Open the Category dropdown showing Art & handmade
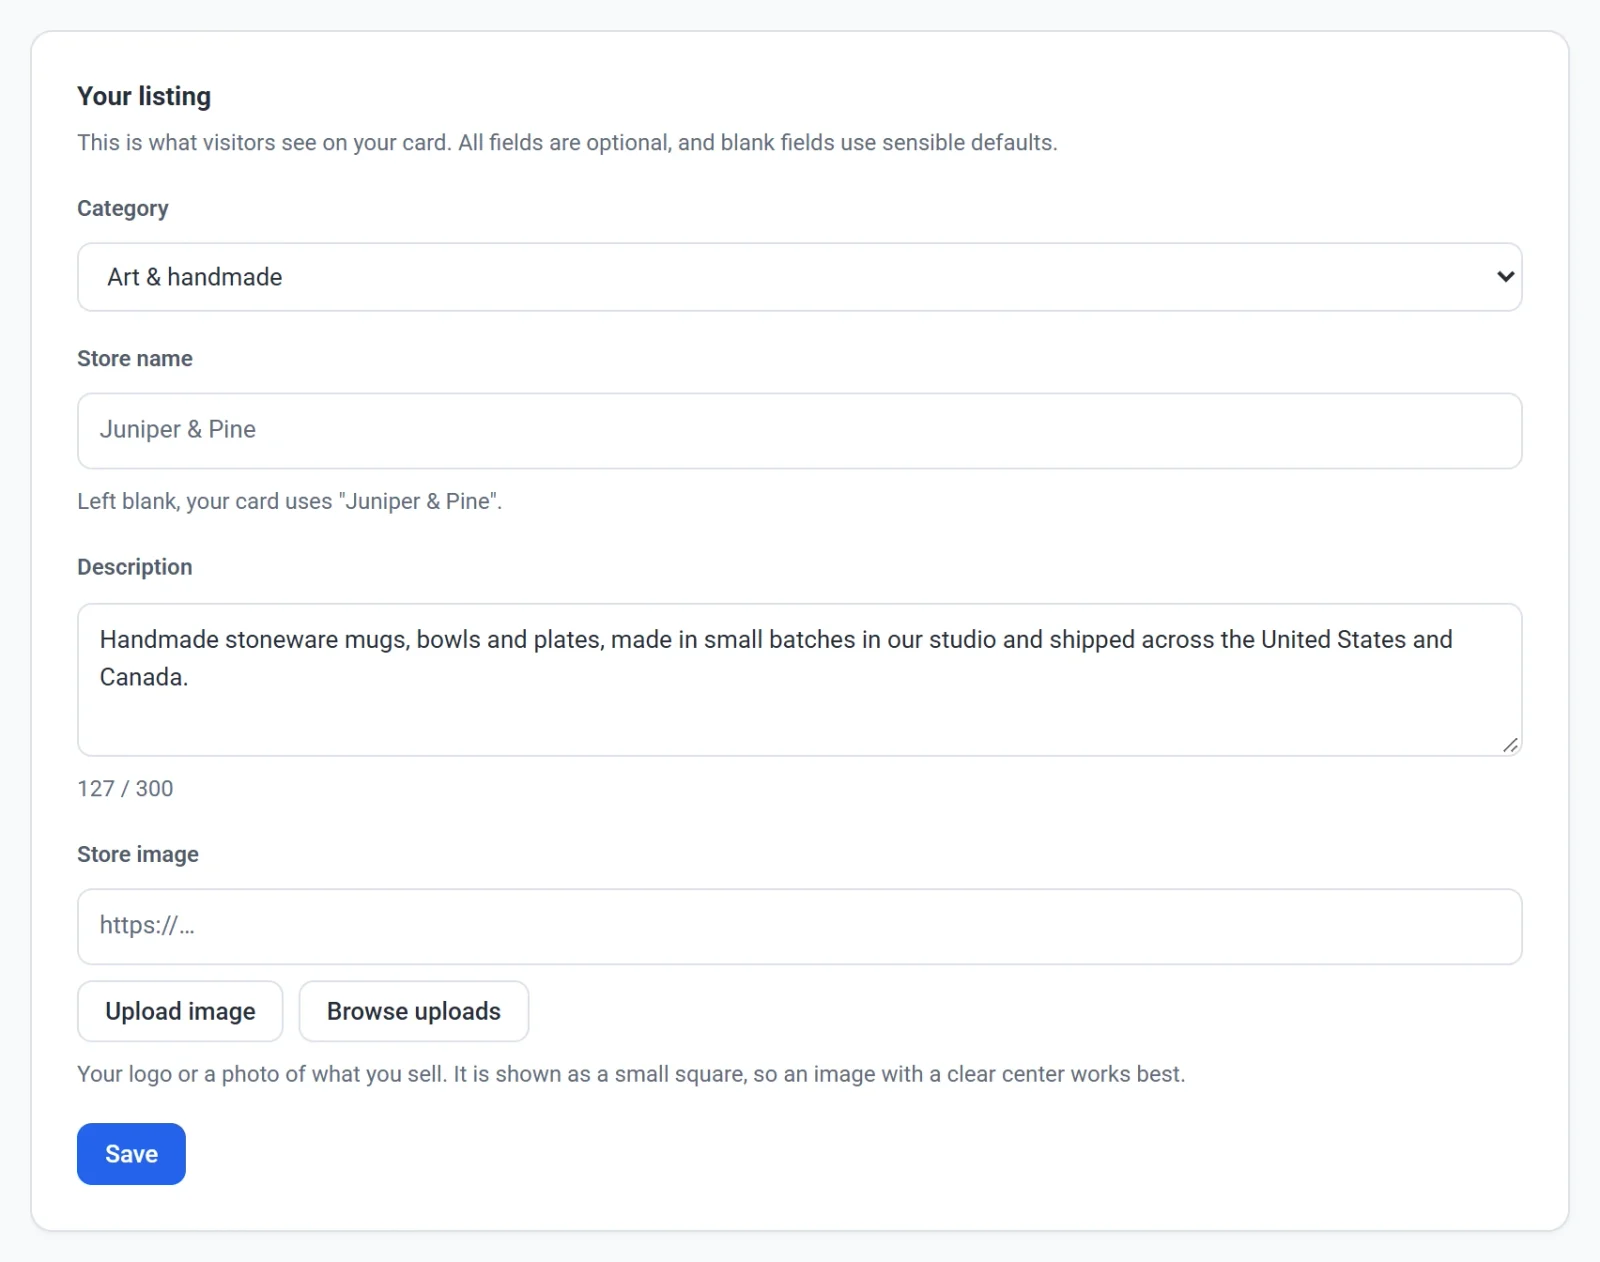 (x=799, y=277)
